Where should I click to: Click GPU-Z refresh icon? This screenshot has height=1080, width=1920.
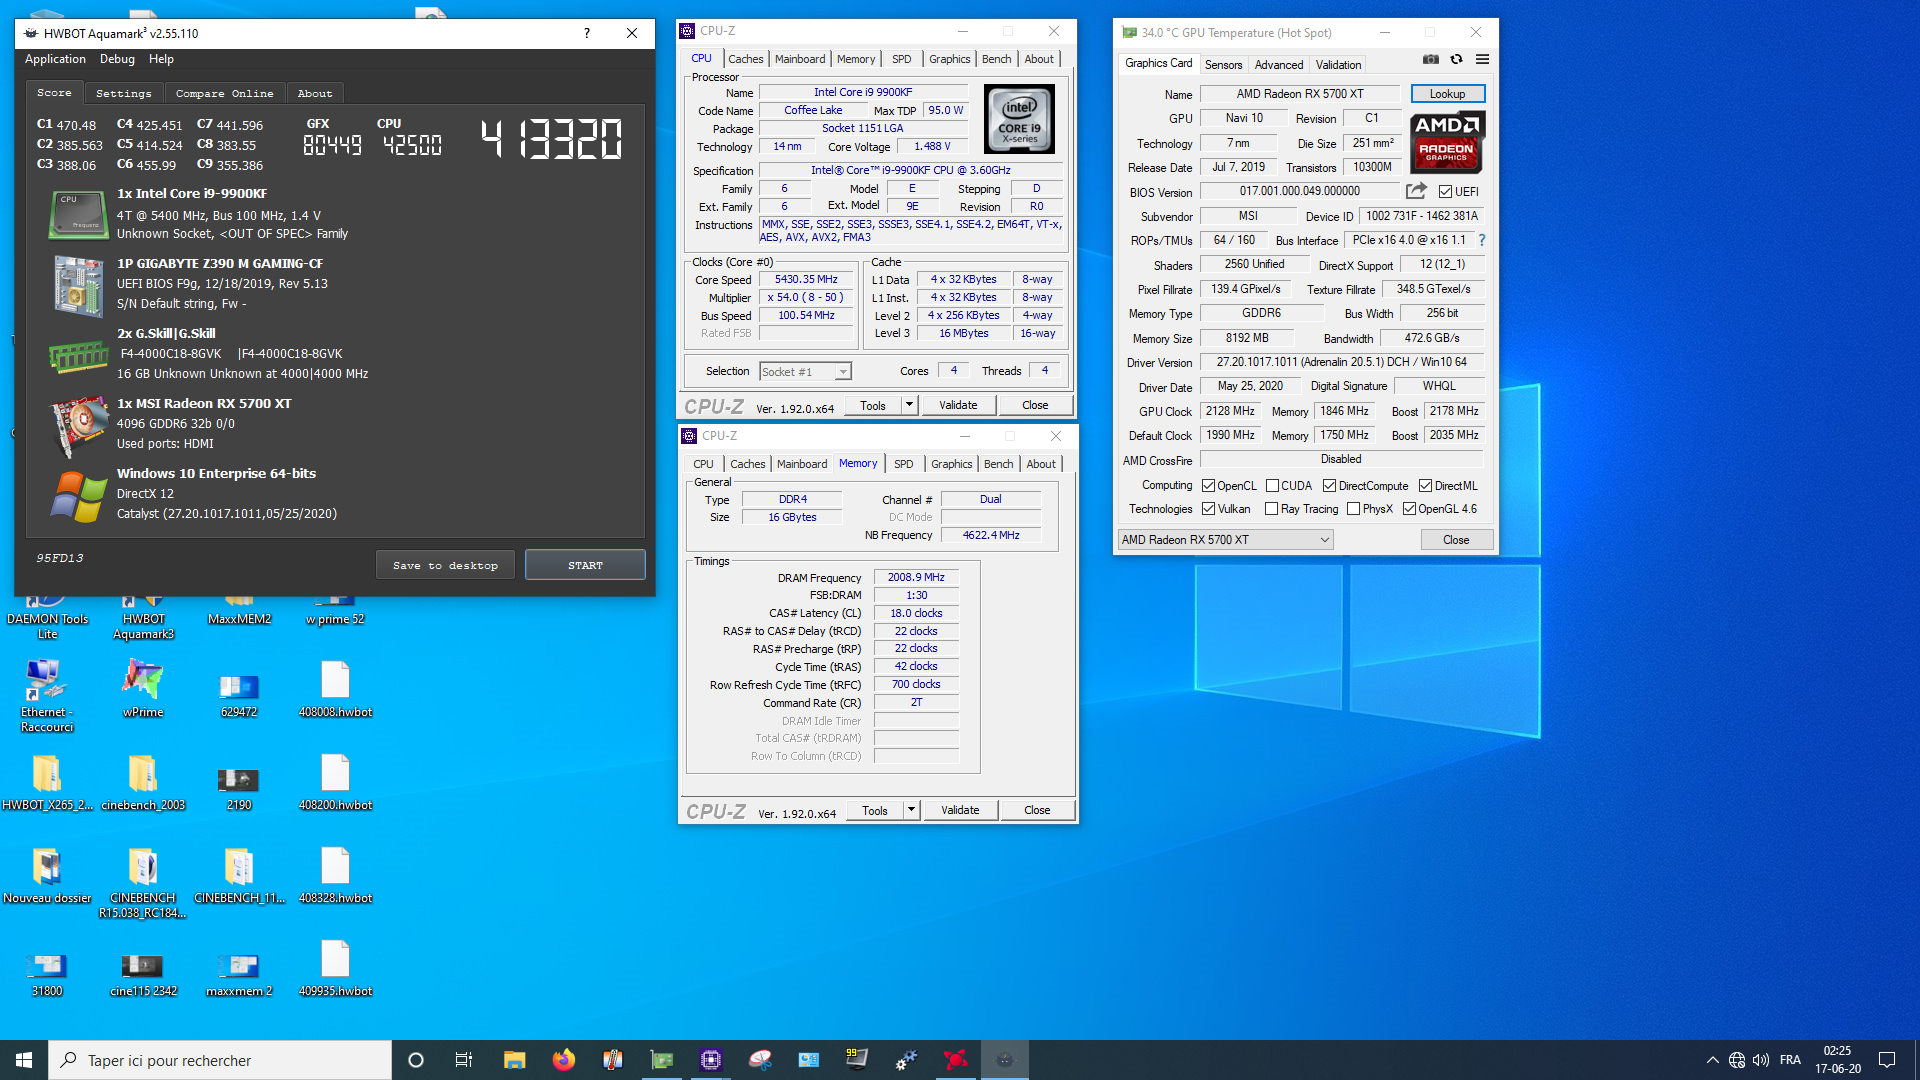tap(1457, 60)
